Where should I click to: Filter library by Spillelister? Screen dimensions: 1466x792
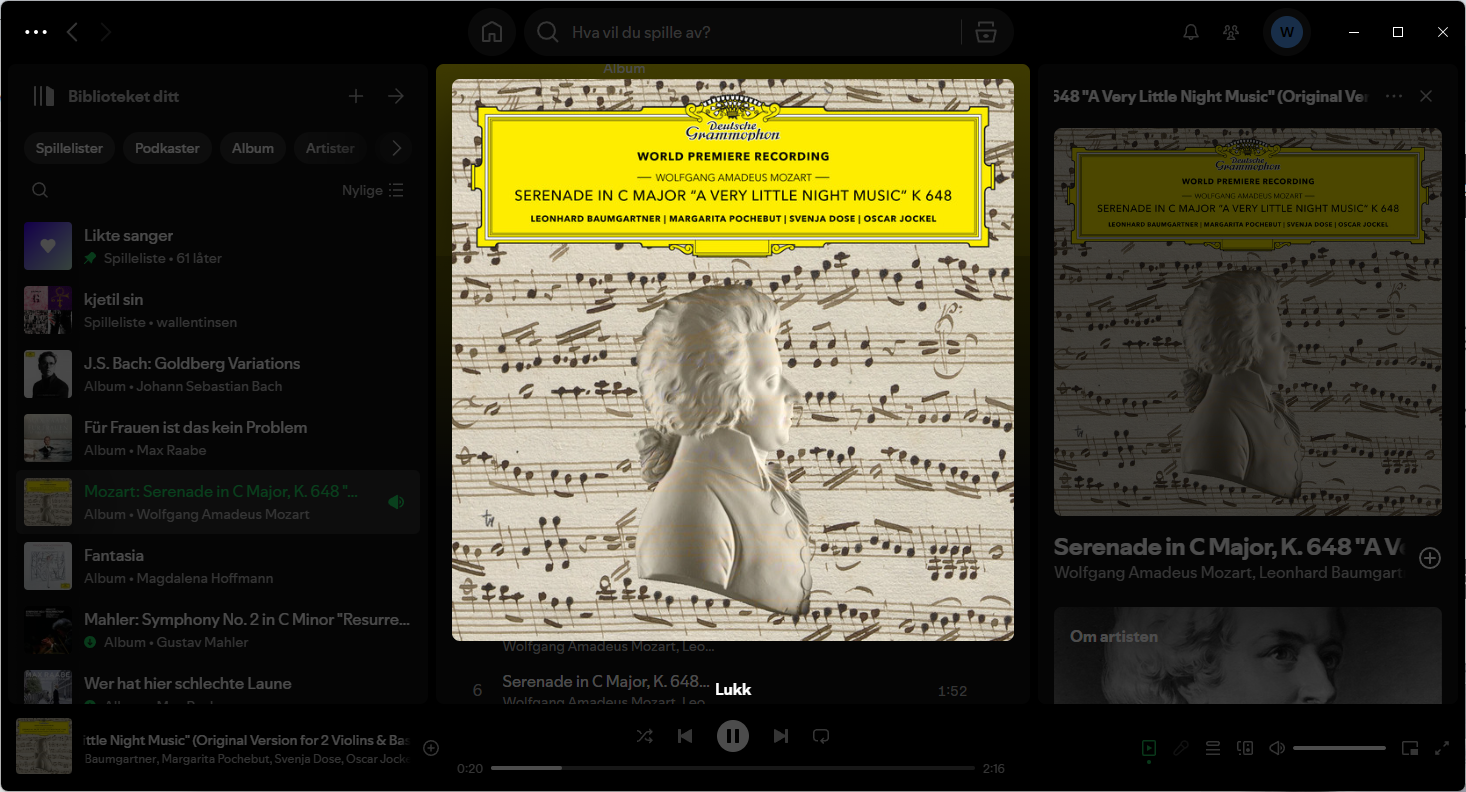(x=70, y=148)
